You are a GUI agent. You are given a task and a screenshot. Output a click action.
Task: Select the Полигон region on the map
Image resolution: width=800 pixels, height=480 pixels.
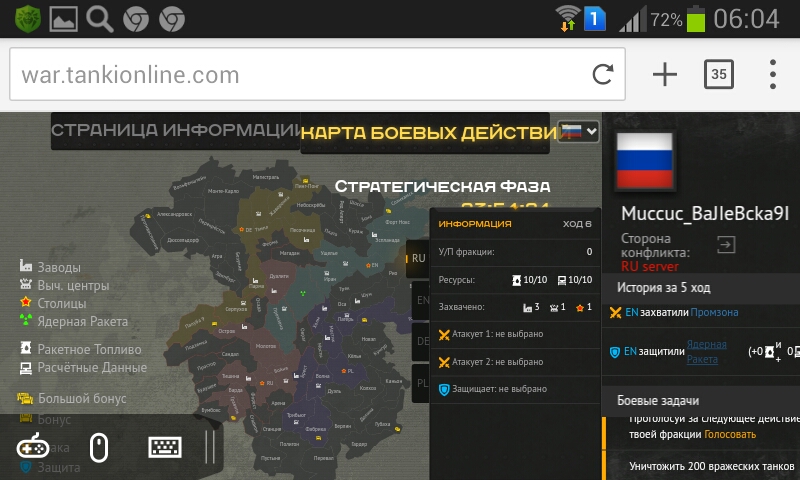[x=289, y=444]
